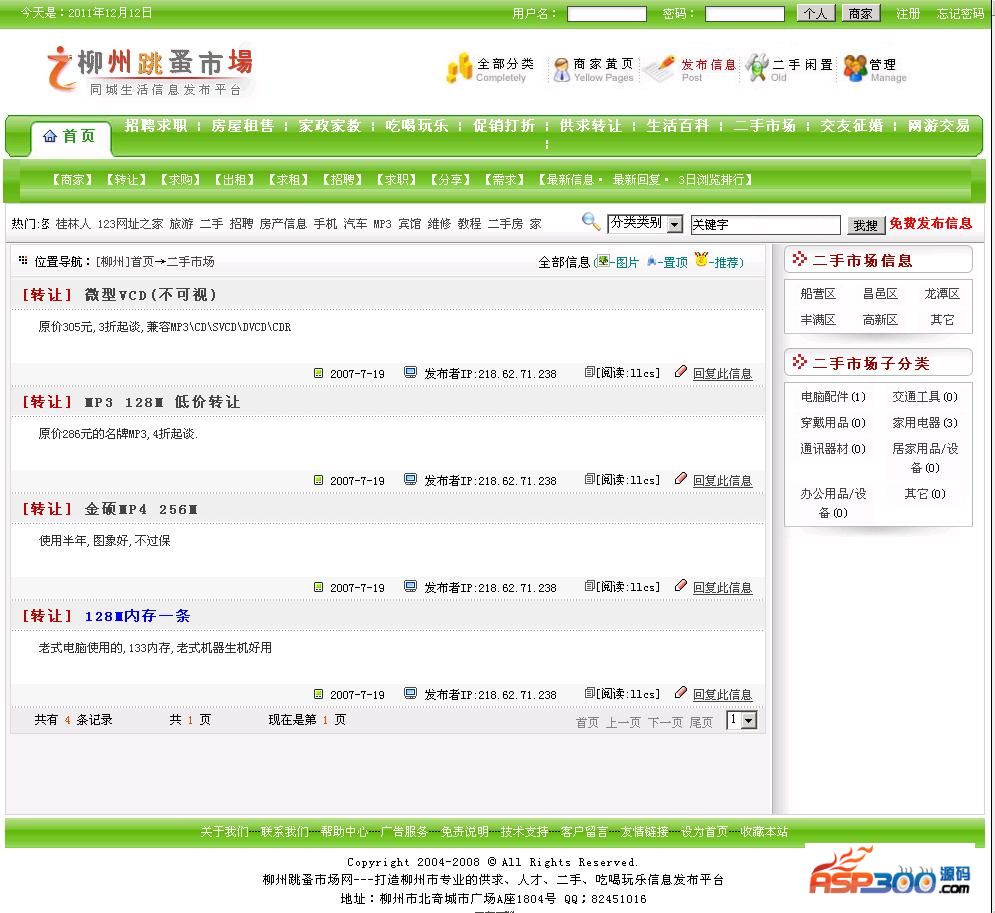Click the 置顶 legend icon
The width and height of the screenshot is (995, 913).
click(652, 261)
